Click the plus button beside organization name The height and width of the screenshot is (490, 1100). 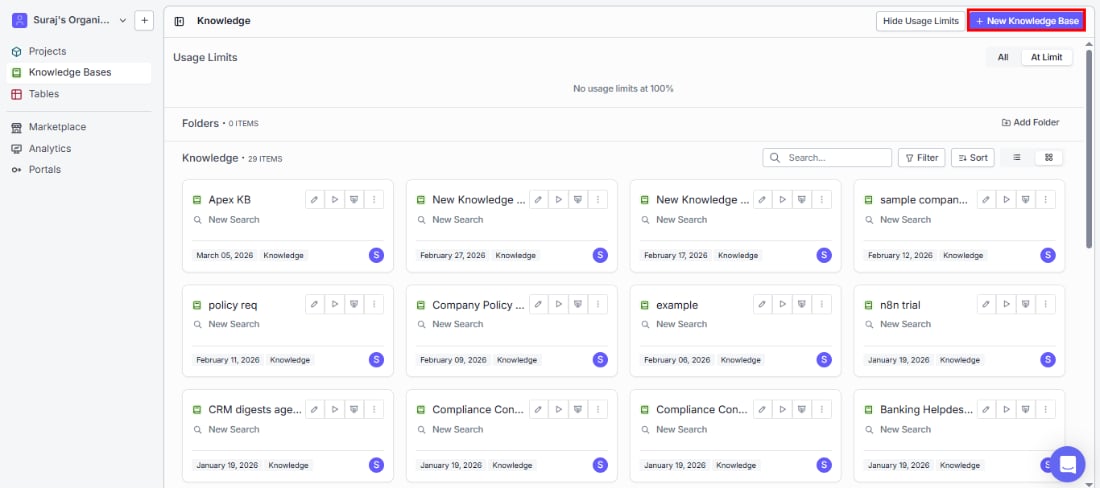click(144, 21)
